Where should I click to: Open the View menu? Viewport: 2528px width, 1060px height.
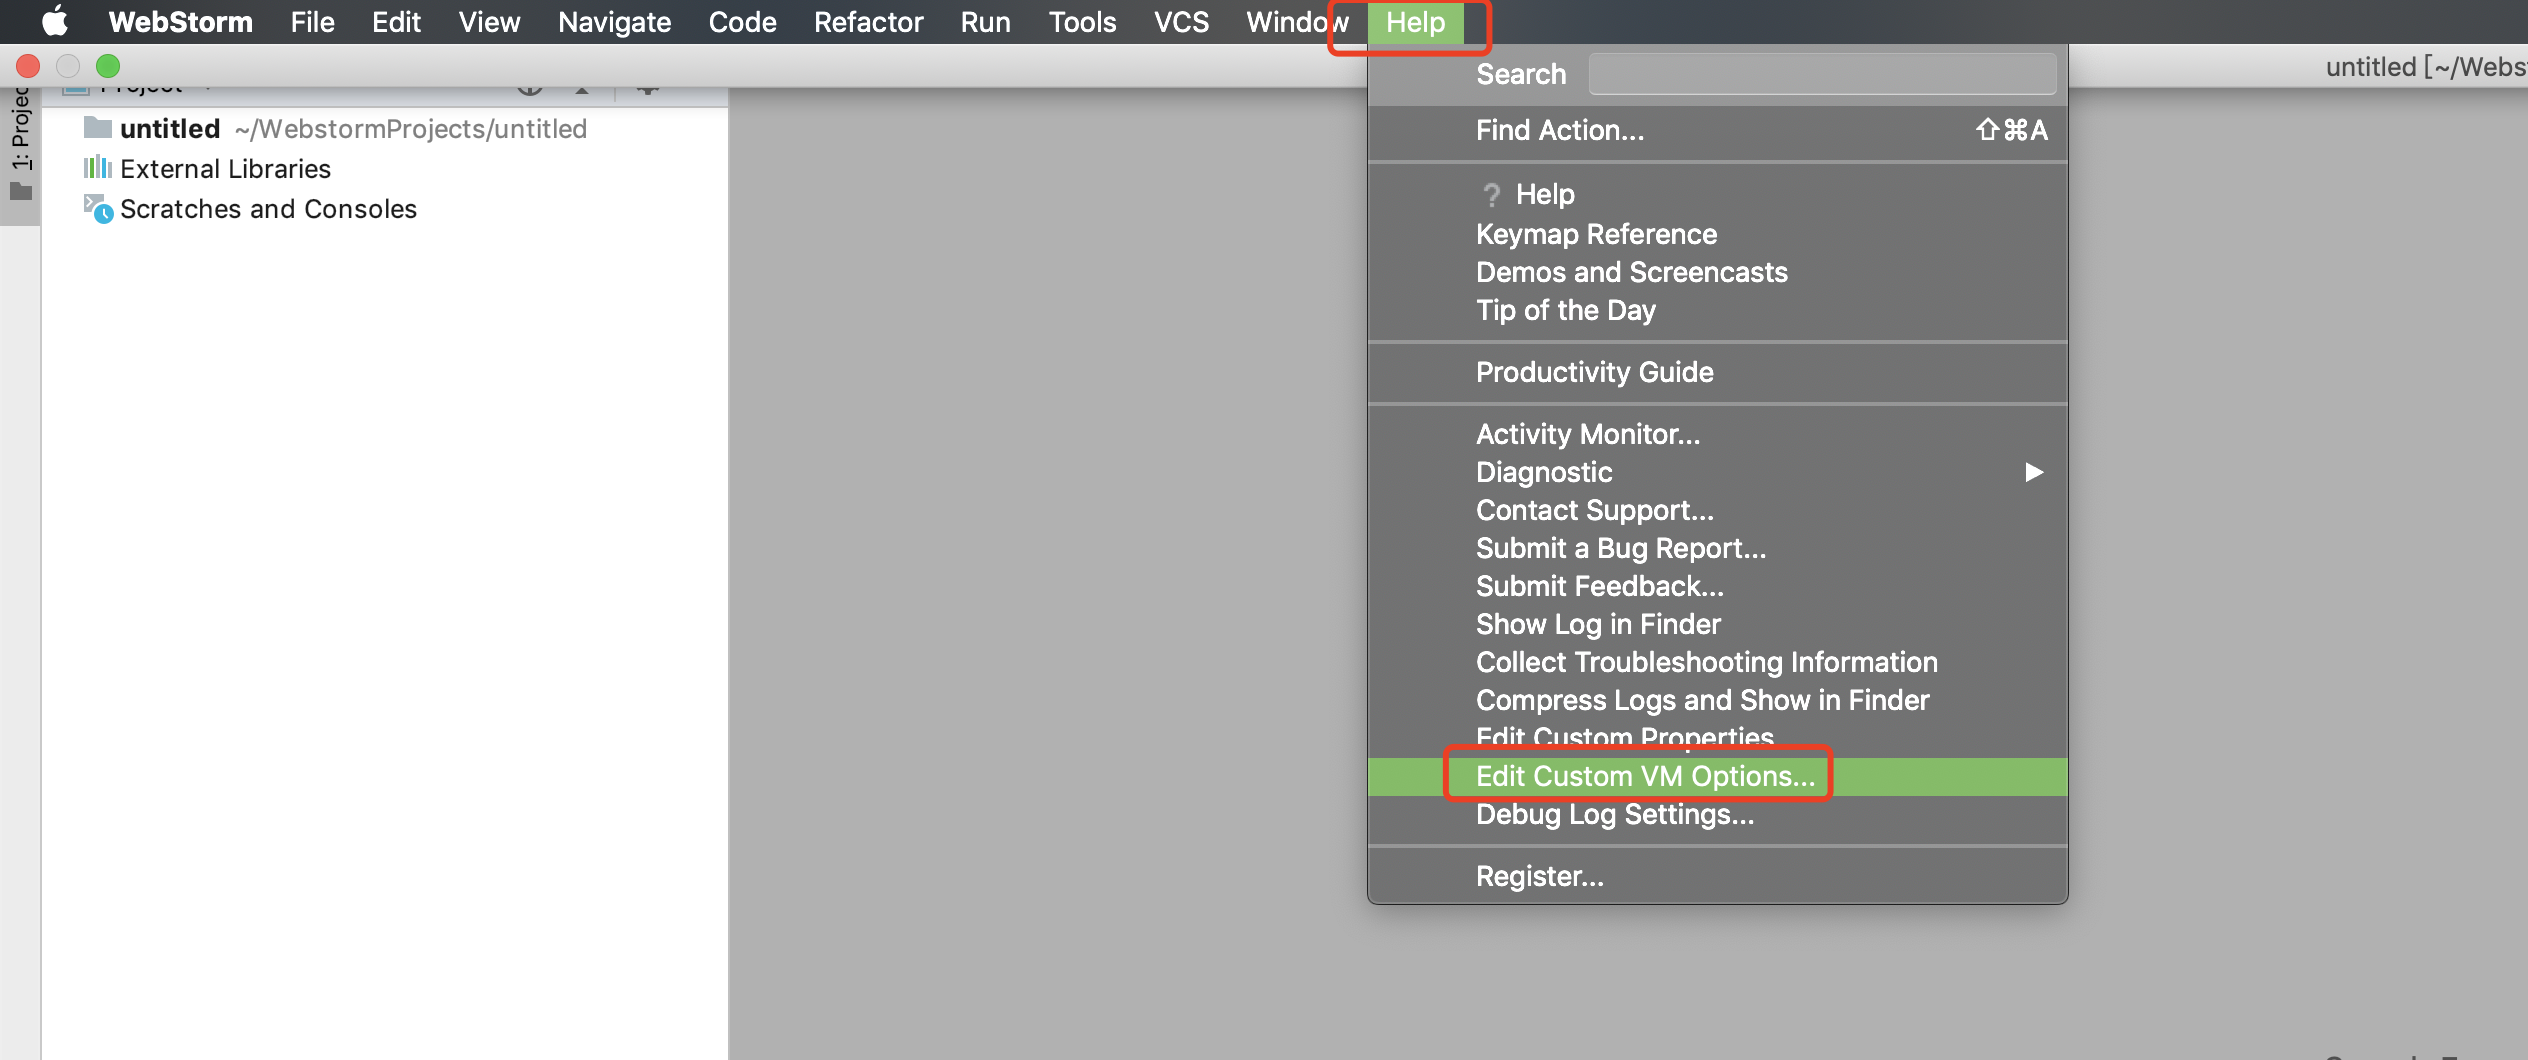tap(489, 21)
